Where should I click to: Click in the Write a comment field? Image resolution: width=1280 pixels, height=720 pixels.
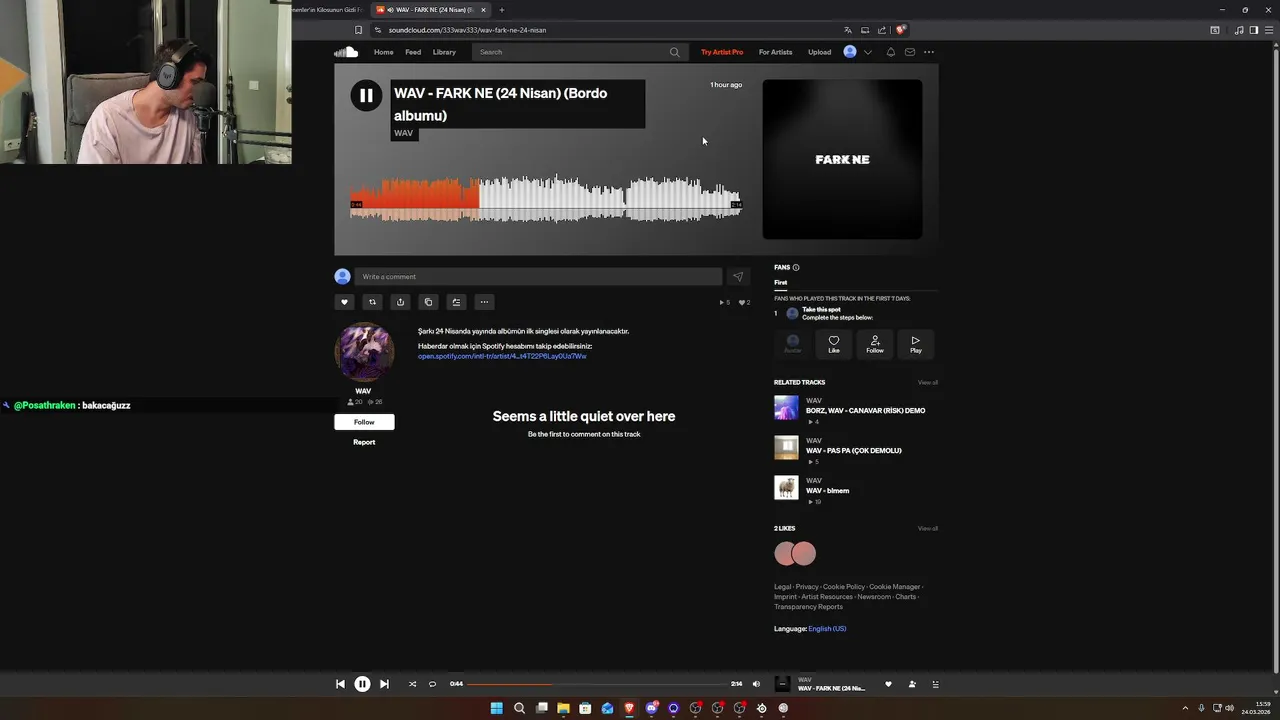click(x=538, y=277)
